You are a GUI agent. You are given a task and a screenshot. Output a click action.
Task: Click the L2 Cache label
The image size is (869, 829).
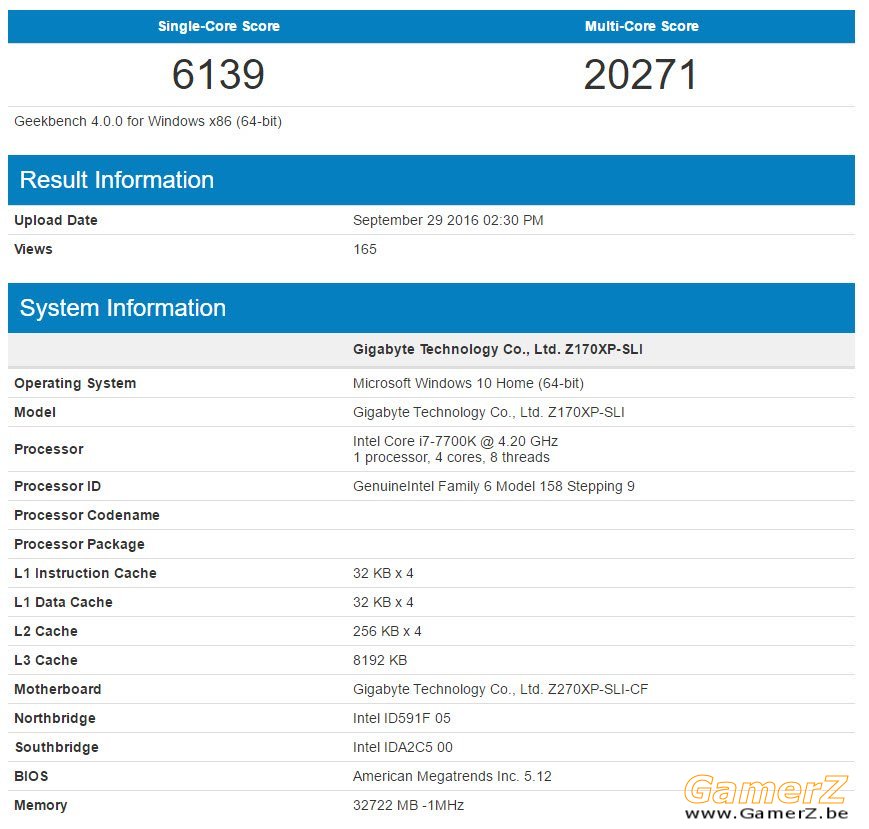point(46,631)
